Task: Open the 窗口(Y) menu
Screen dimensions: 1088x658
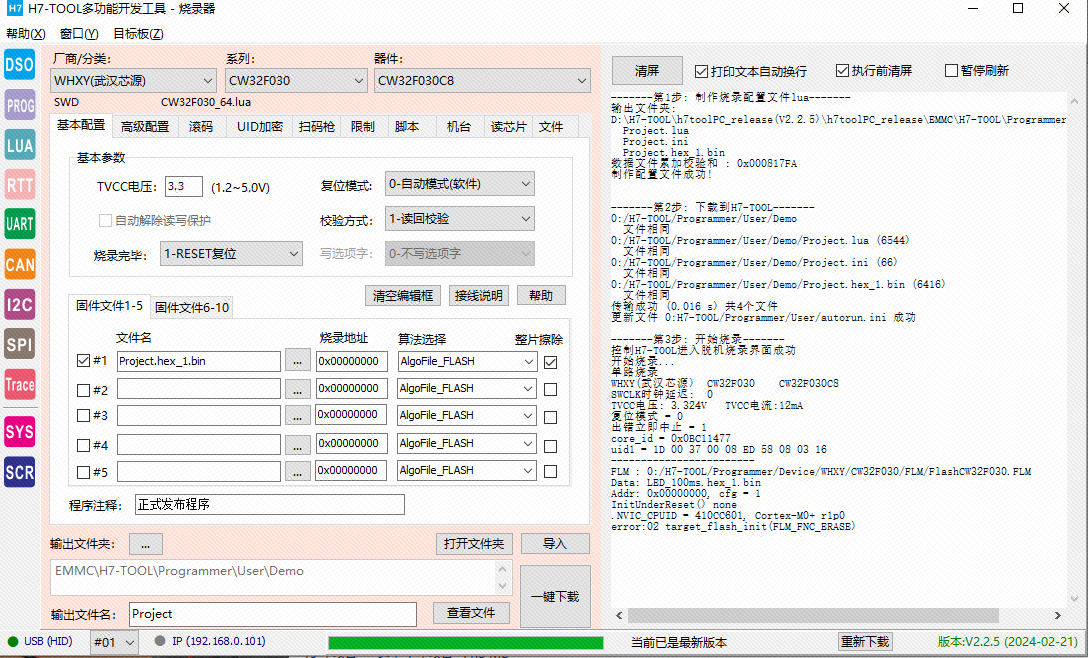Action: (78, 34)
